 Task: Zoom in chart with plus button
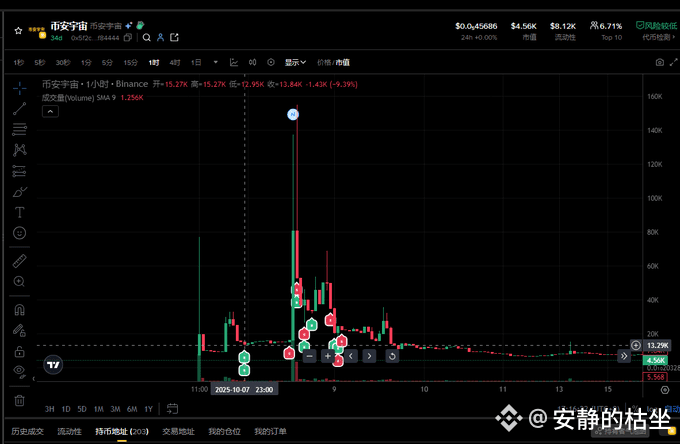[328, 356]
